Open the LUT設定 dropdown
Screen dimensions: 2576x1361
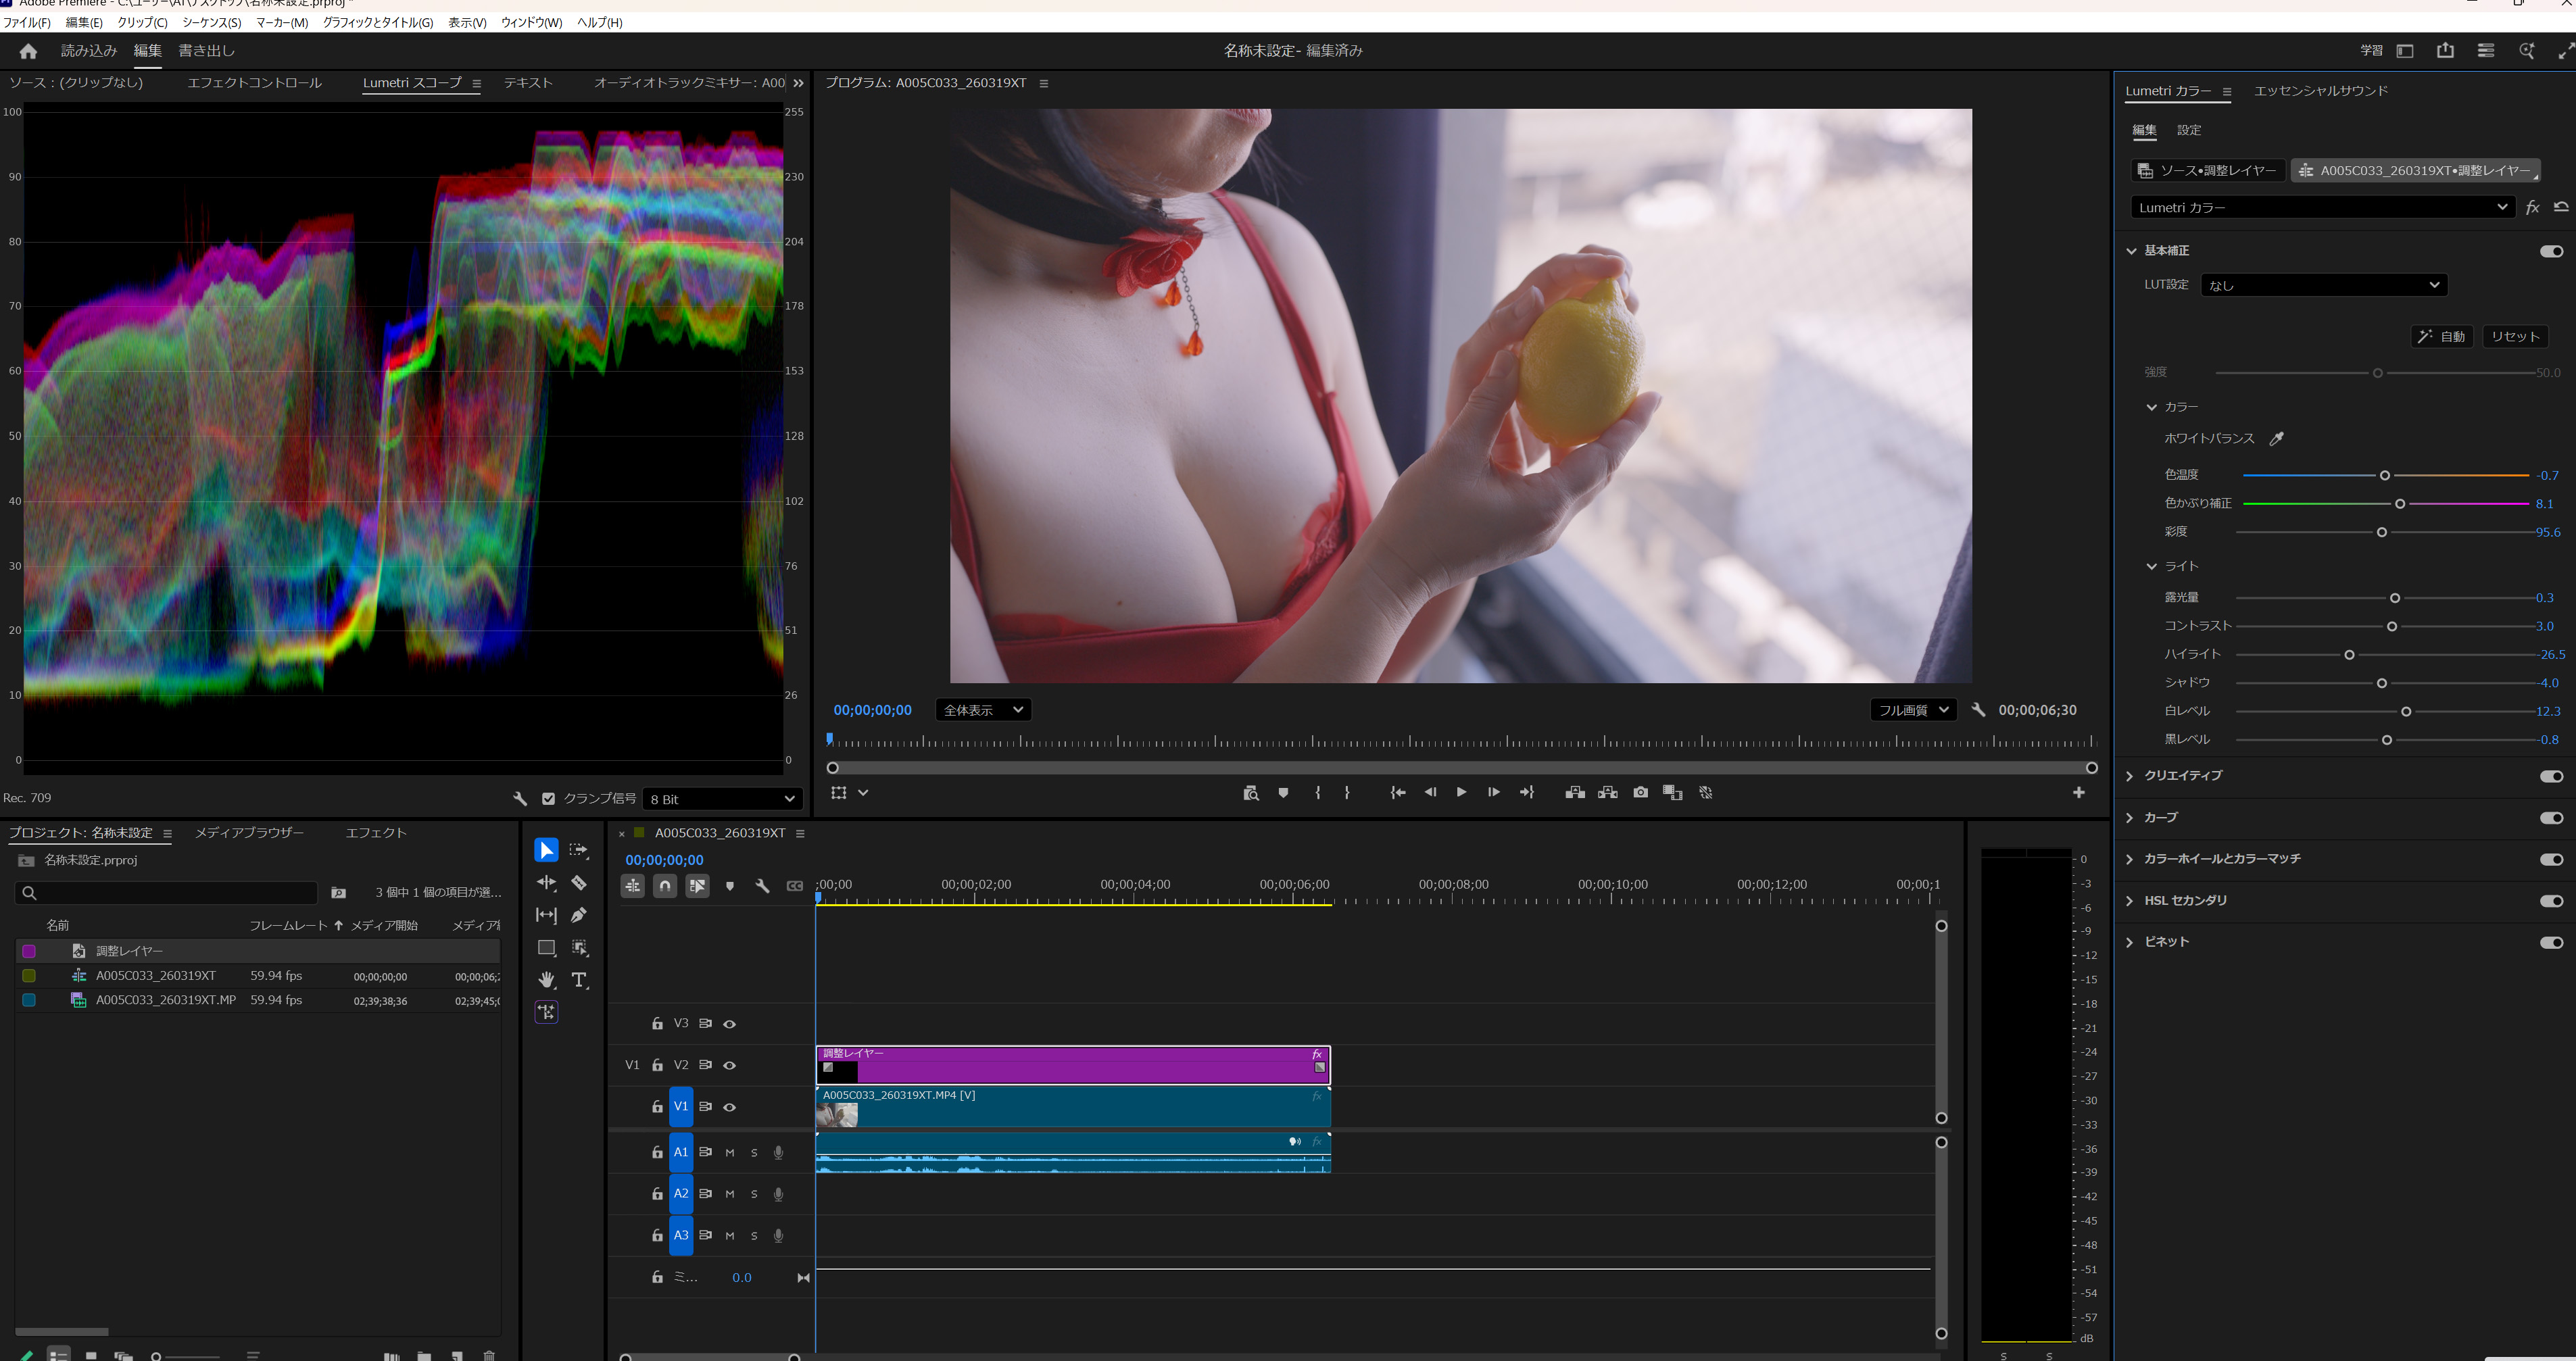(2323, 285)
